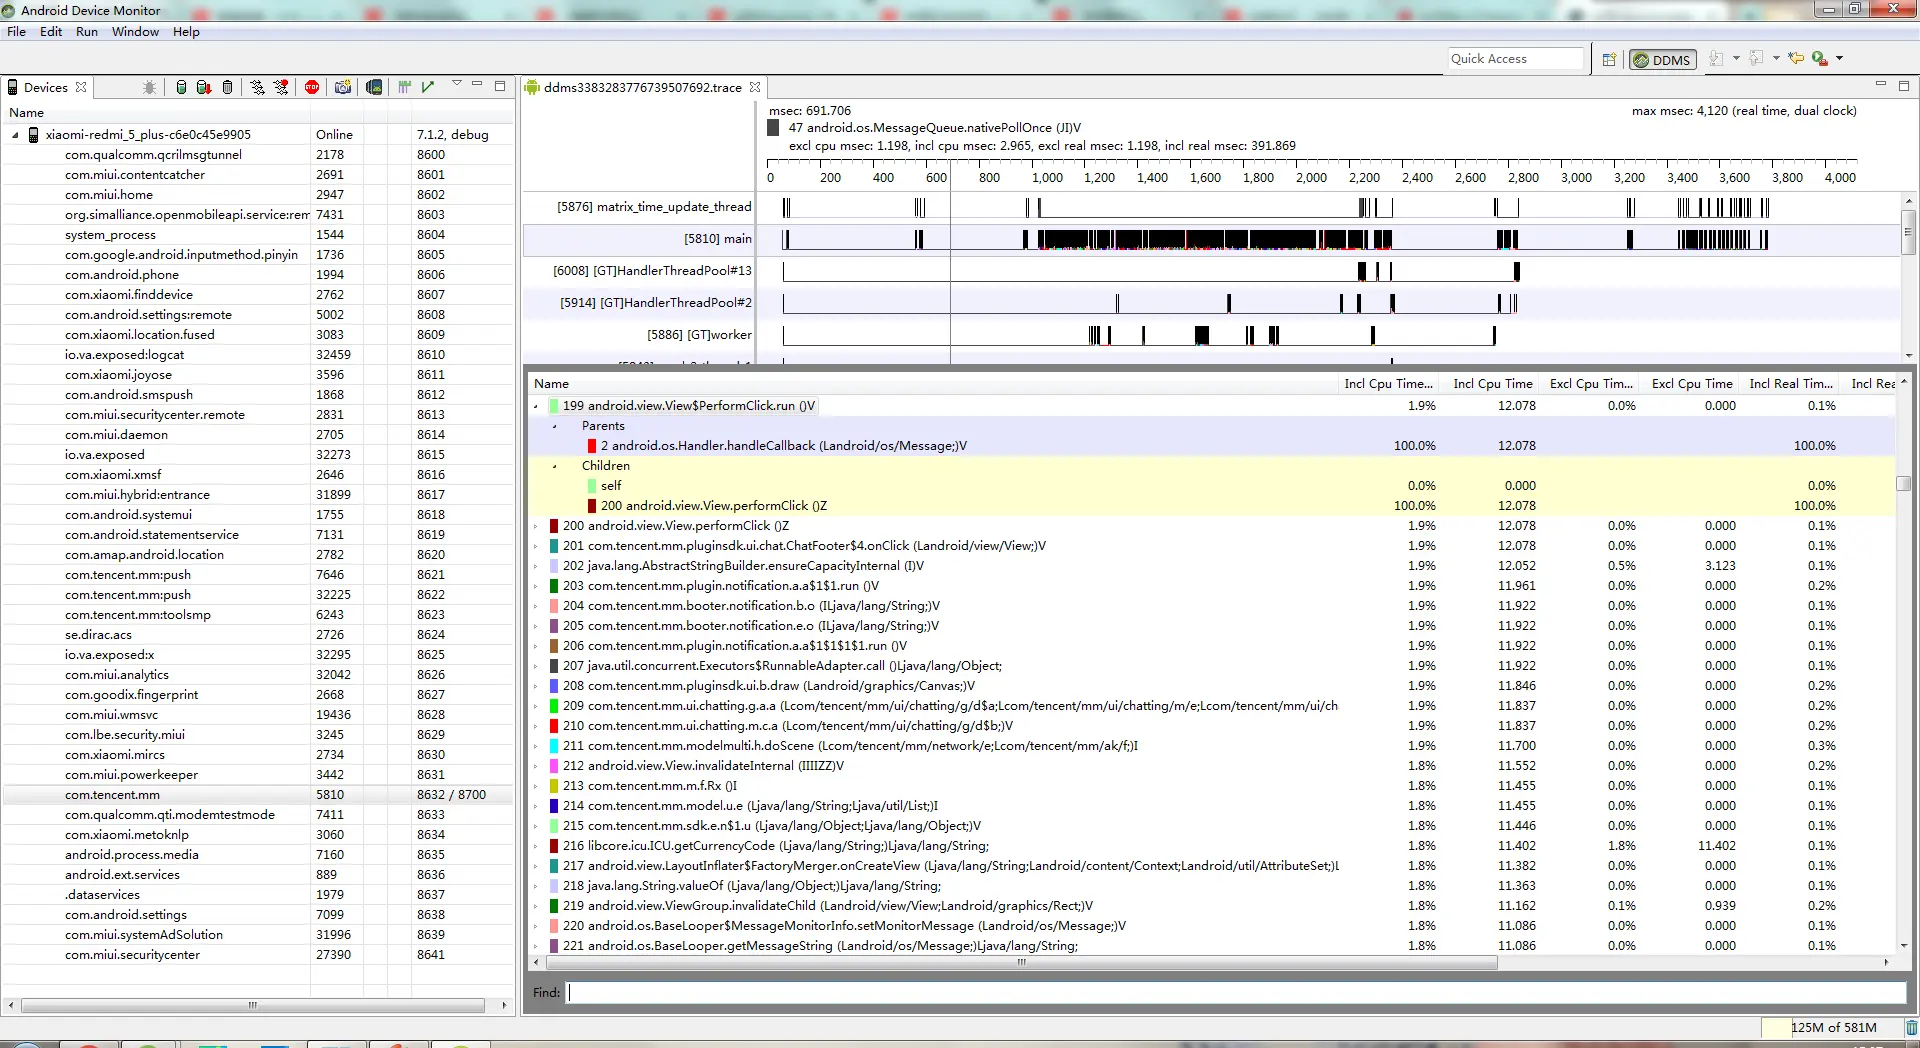Viewport: 1920px width, 1048px height.
Task: Click the red color swatch of Handler.handleCallback
Action: point(592,446)
